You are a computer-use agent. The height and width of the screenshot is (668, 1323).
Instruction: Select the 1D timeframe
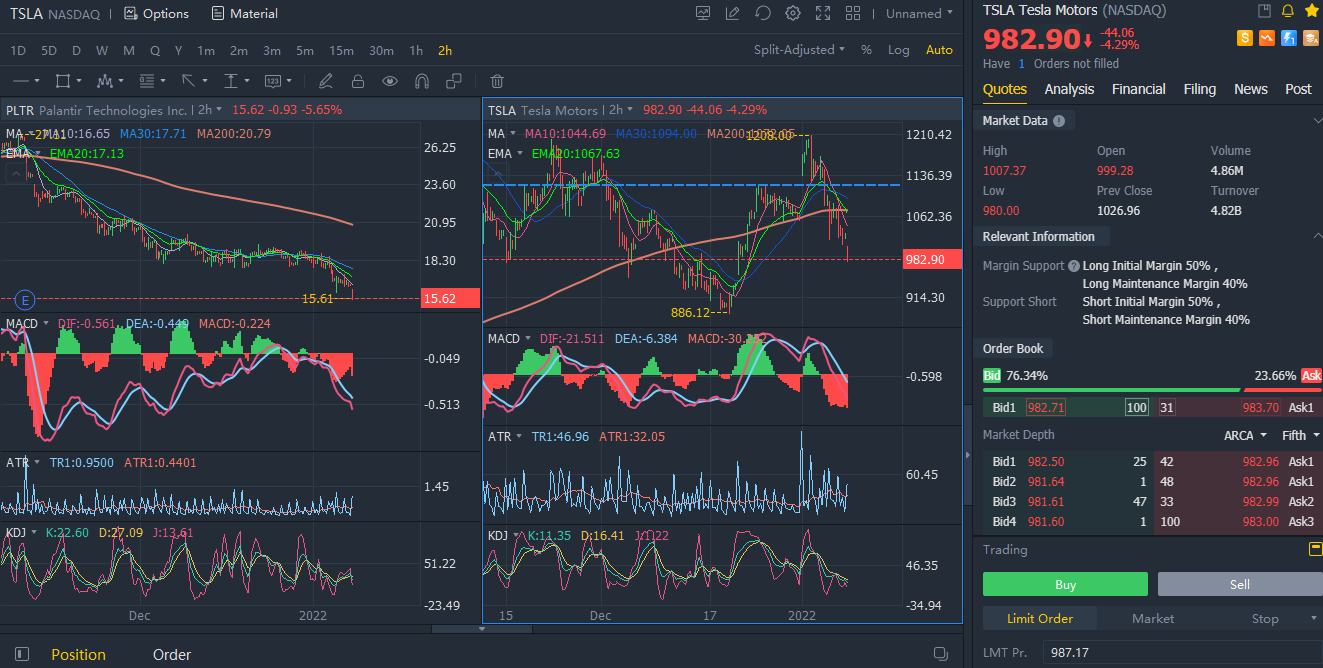coord(18,50)
